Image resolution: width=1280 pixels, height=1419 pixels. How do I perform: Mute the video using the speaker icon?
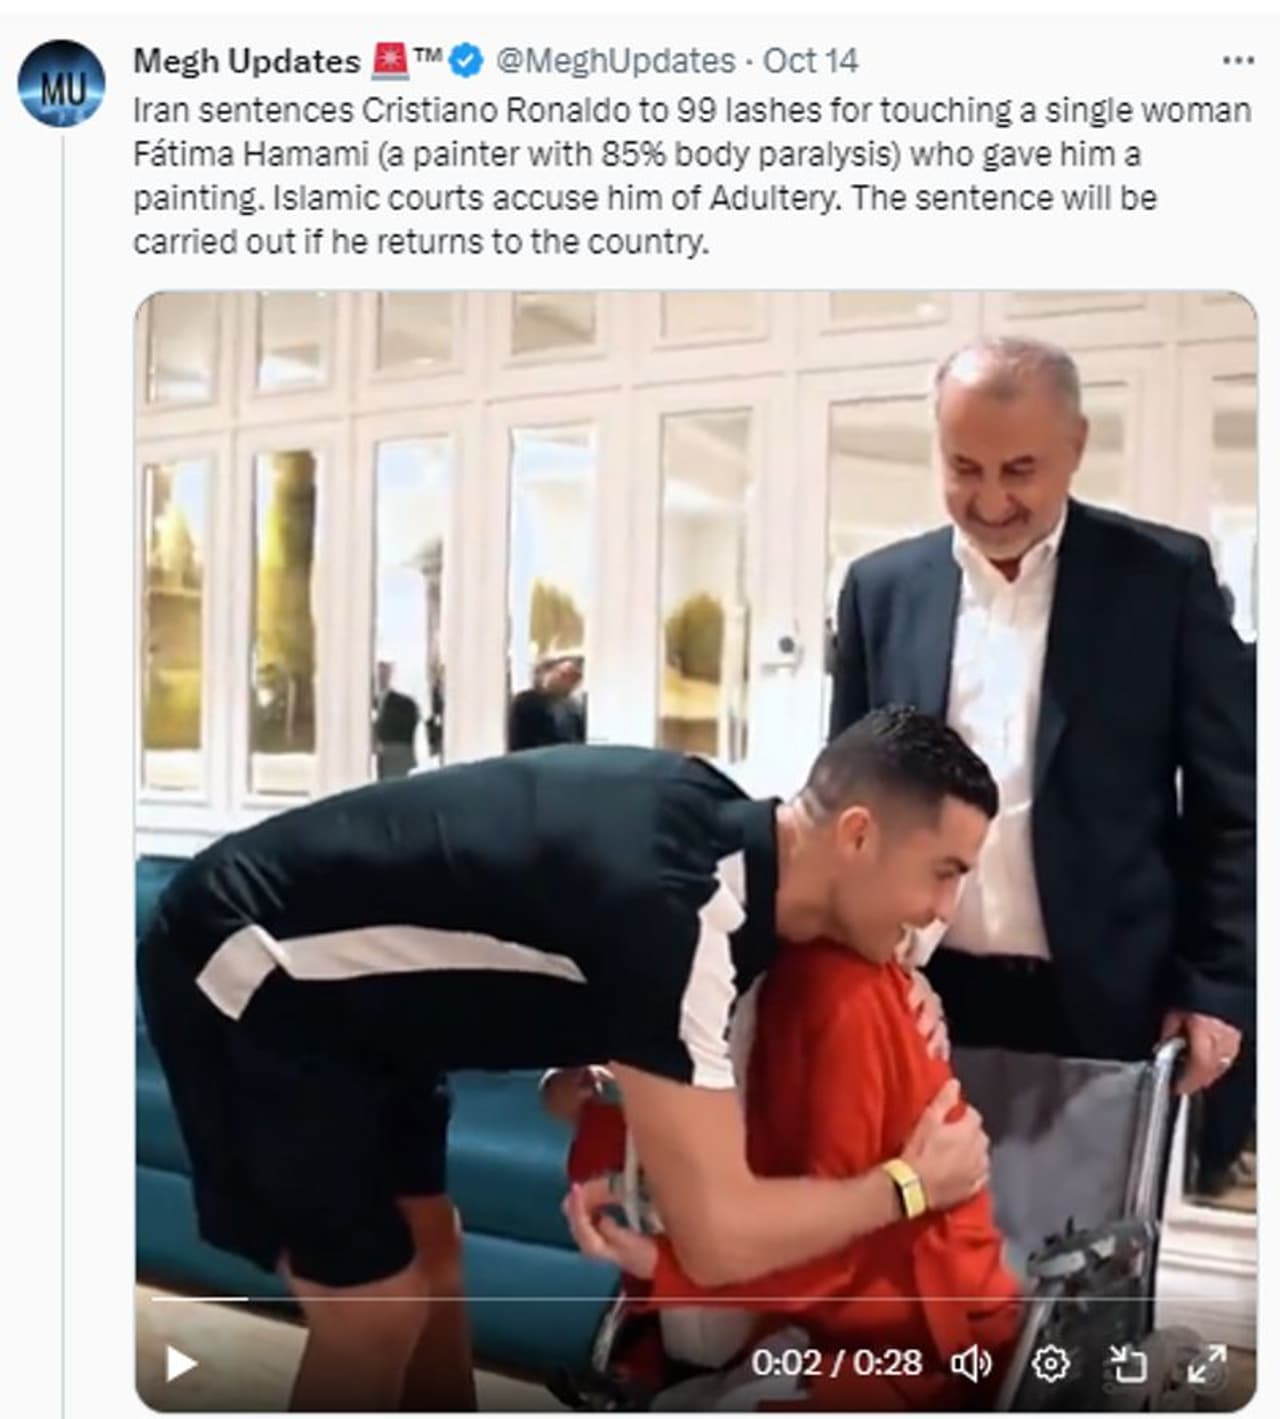[x=970, y=1363]
